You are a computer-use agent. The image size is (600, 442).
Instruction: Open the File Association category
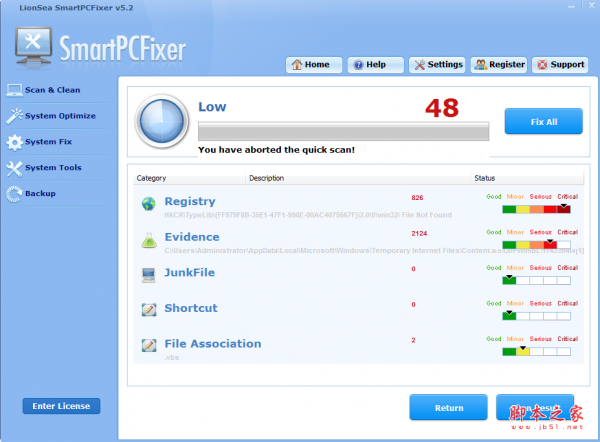(213, 344)
